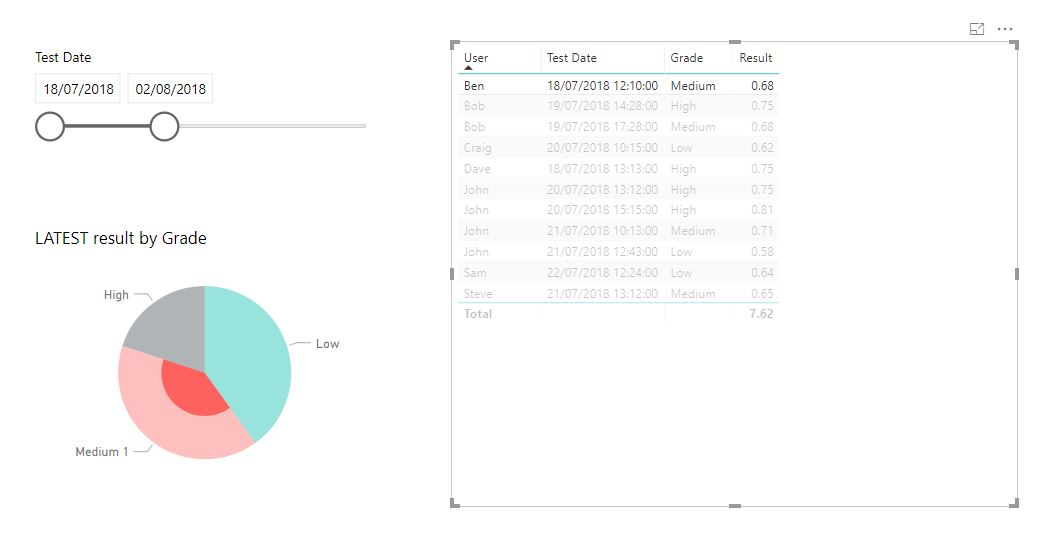Click the 'Medium 1' pie chart label

tap(101, 452)
